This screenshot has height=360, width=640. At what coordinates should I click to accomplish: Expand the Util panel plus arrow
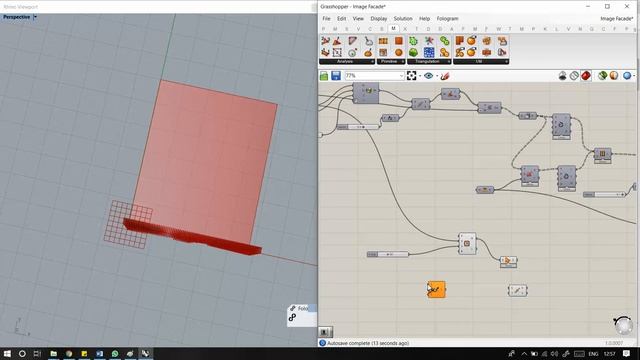coord(506,62)
